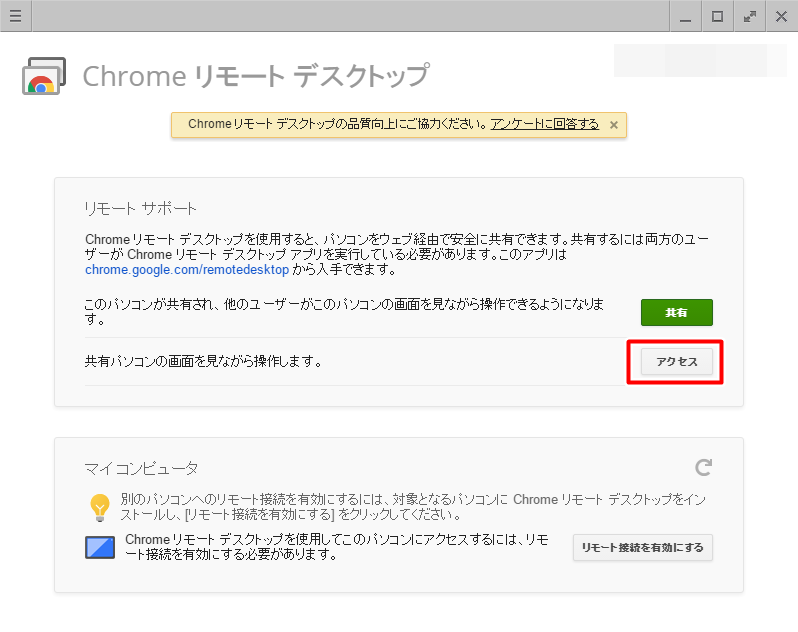Screen dimensions: 798x632
Task: Close the Remote Desktop app window
Action: pos(782,16)
